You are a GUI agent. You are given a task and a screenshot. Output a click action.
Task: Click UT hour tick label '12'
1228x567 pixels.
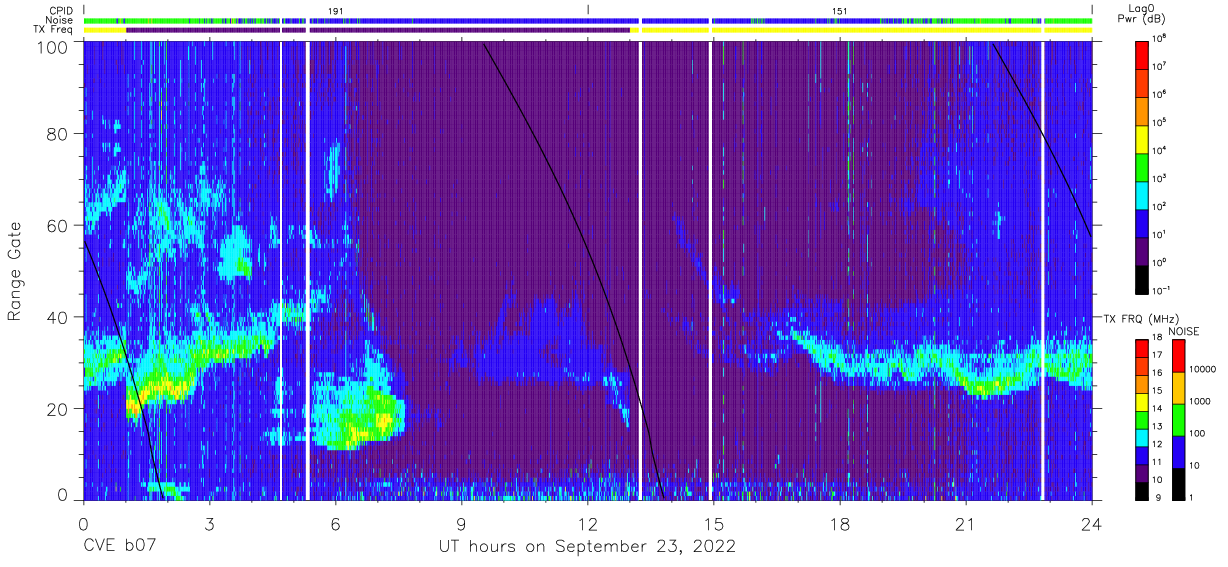pos(587,523)
